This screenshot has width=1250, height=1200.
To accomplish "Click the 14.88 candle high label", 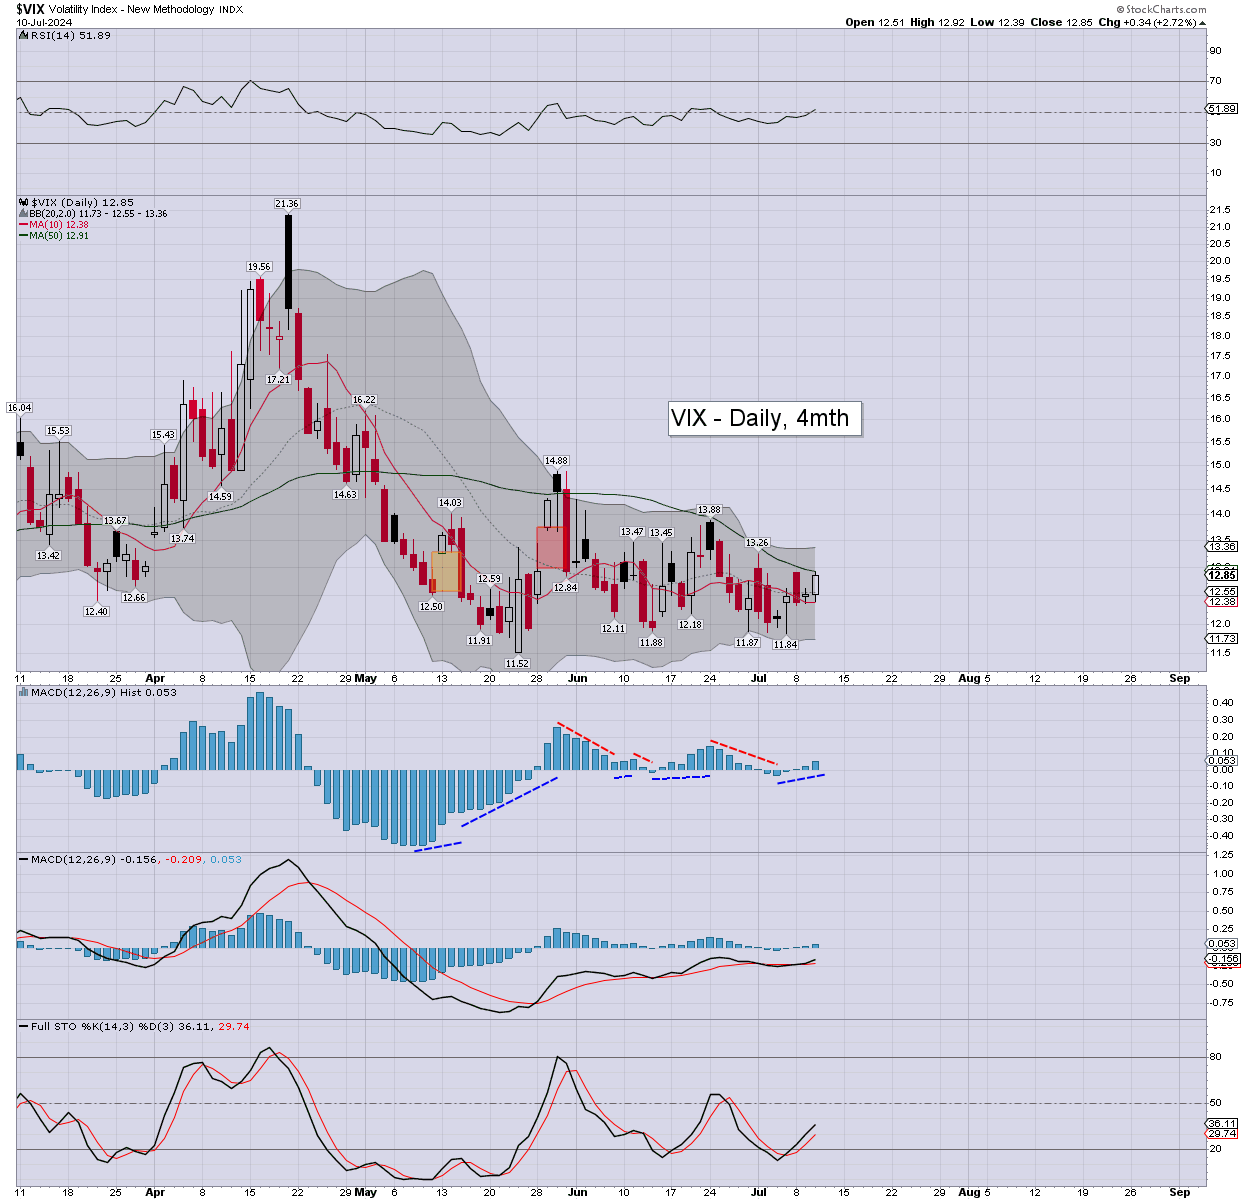I will tap(557, 461).
